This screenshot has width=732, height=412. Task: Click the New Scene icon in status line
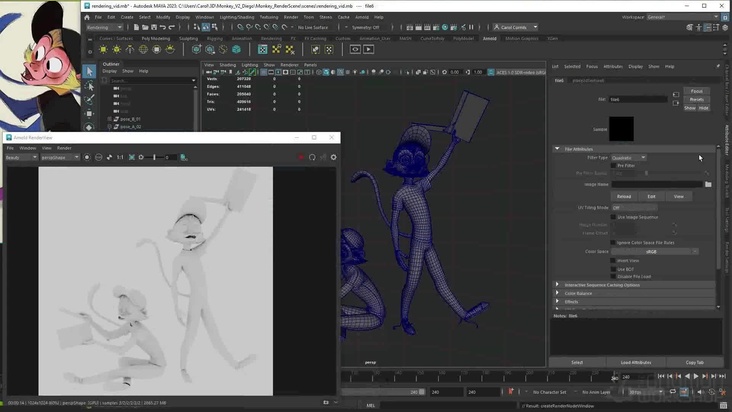[136, 28]
